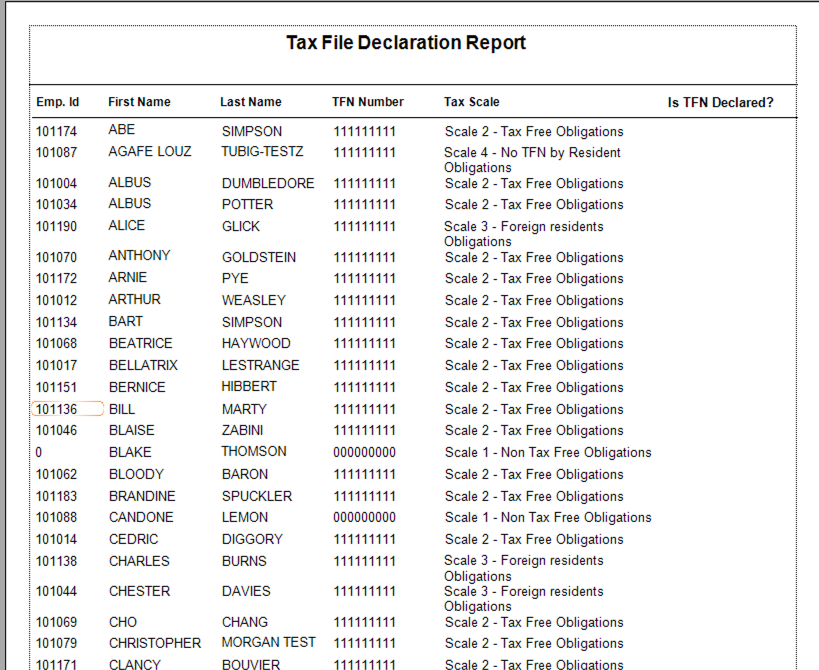Viewport: 819px width, 670px height.
Task: Select employee ID 101044 for Chester Davies
Action: point(56,592)
